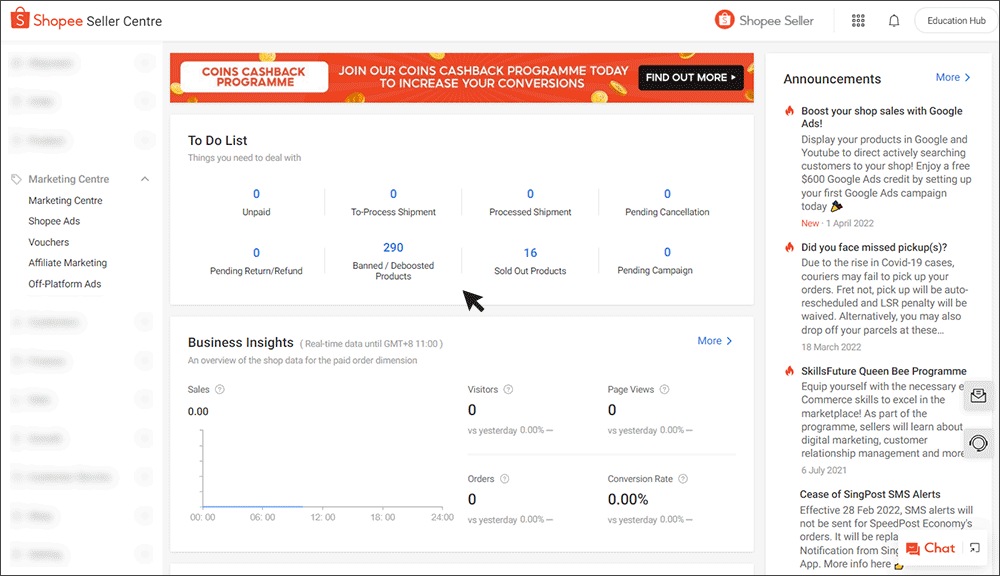Expand More next to Announcements

951,77
